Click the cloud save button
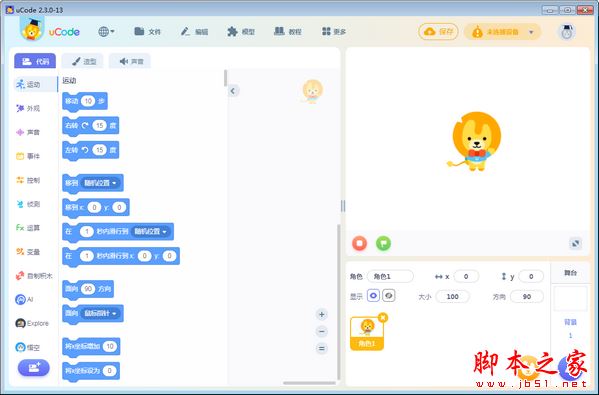Screen dimensions: 599x395 point(438,32)
